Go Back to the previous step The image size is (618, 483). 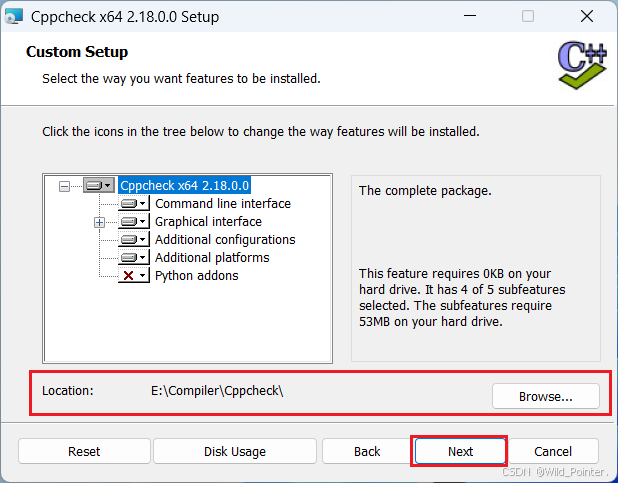[367, 451]
